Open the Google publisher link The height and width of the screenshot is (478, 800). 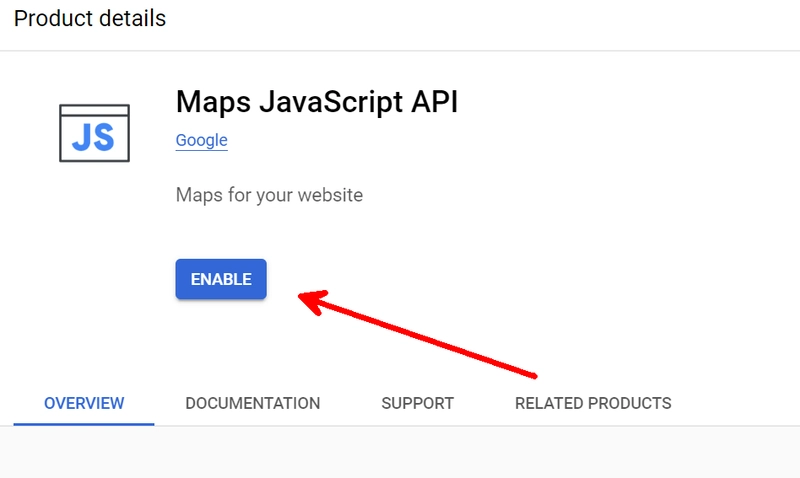[202, 140]
